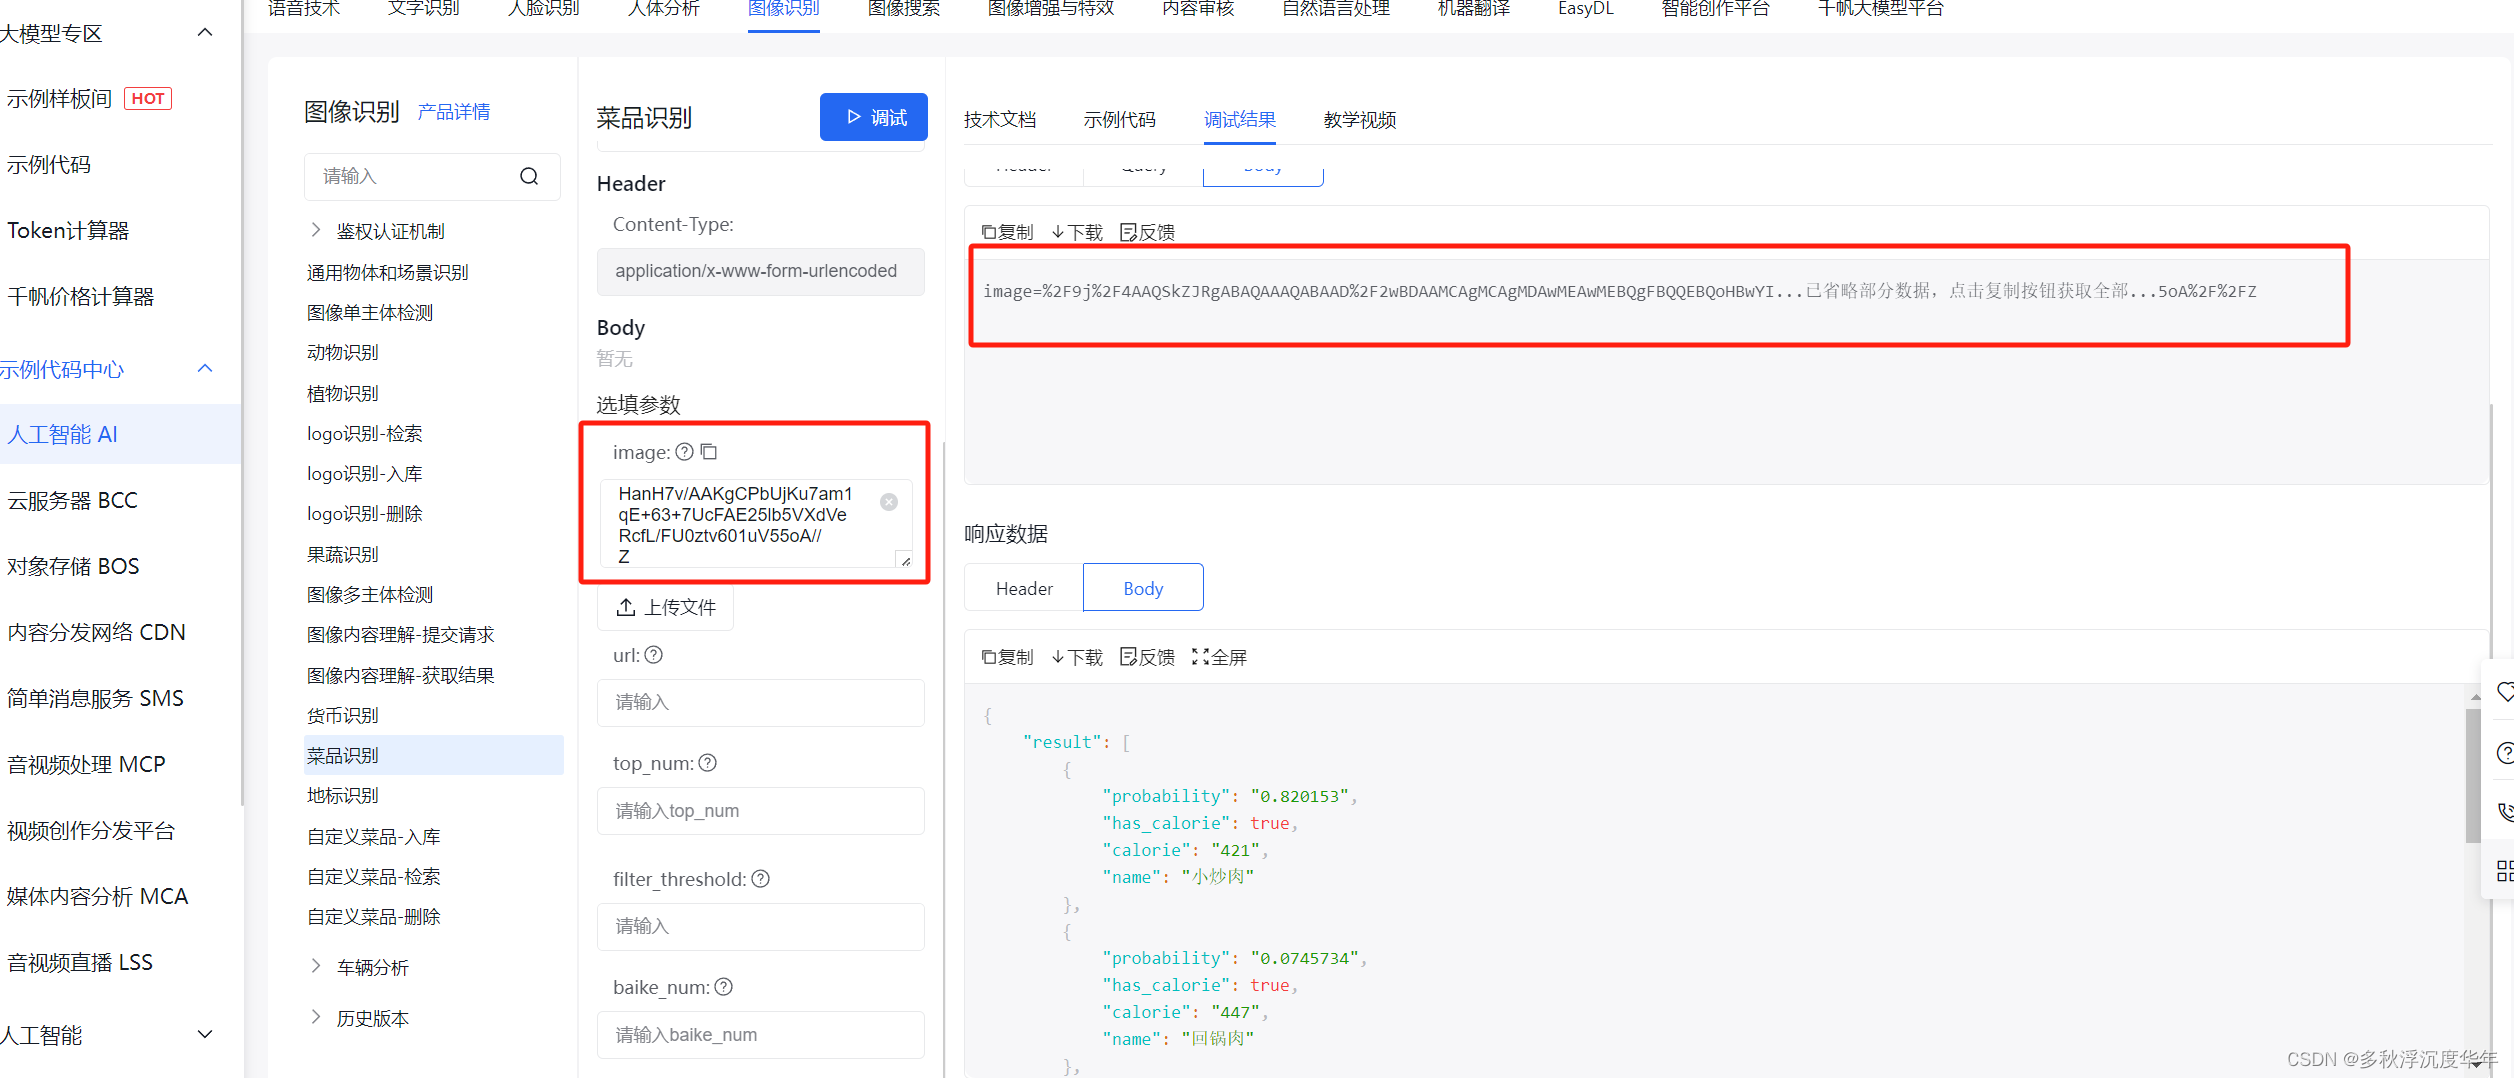Open the 产品详情 link
Screen dimensions: 2514x1078
coord(454,112)
